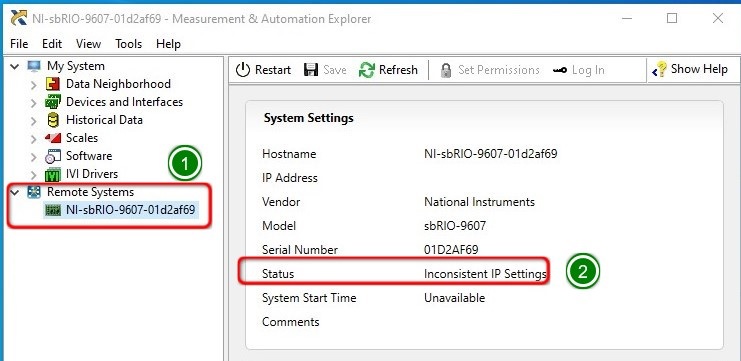
Task: Click the Log In toolbar button
Action: [578, 70]
